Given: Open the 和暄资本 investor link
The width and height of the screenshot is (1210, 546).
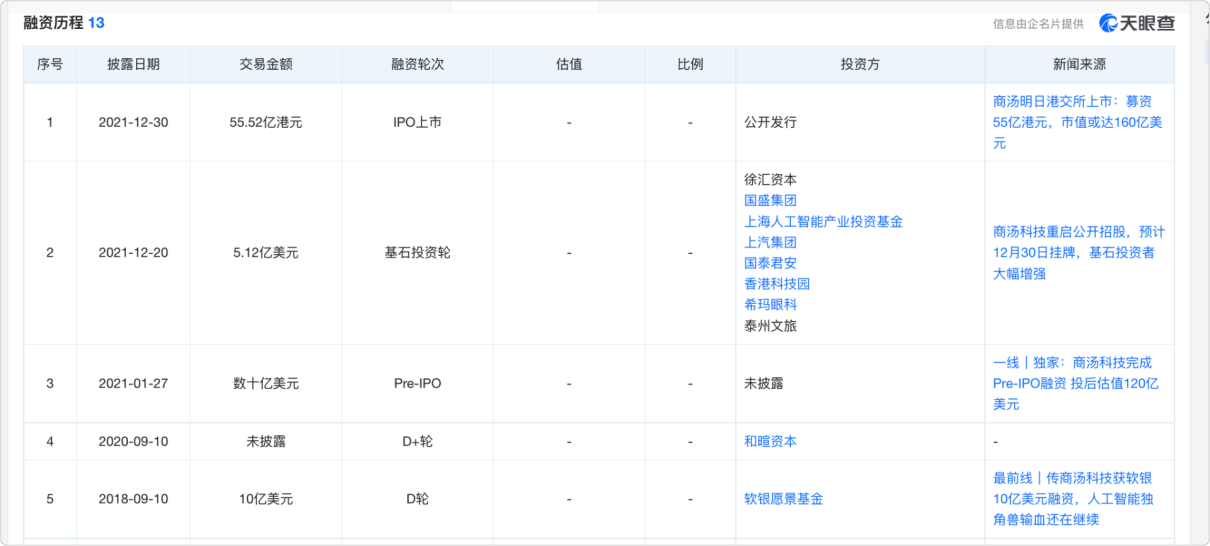Looking at the screenshot, I should [770, 441].
